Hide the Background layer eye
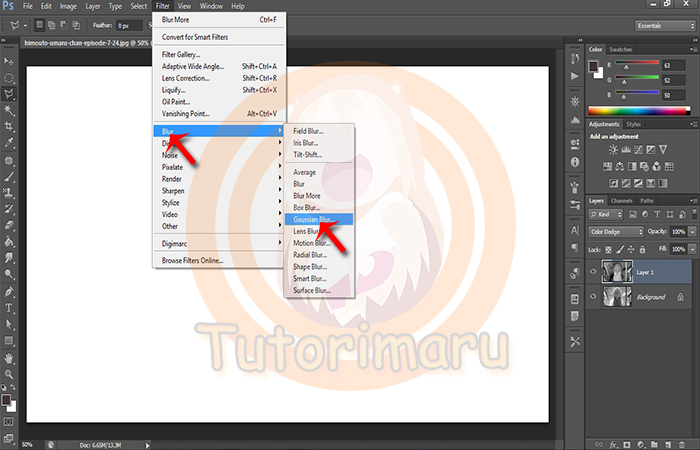 point(593,296)
